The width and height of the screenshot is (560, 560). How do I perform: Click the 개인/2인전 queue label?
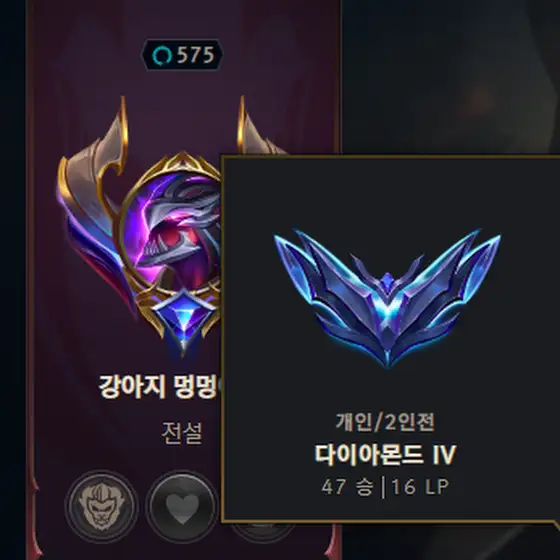pos(385,421)
